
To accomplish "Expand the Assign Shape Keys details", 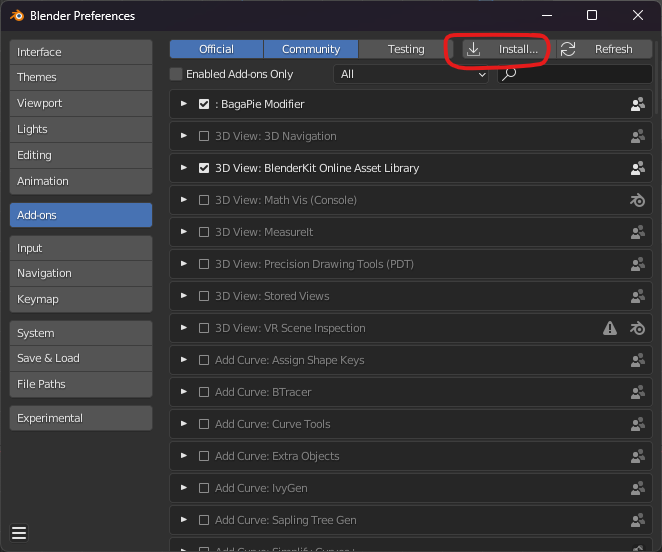I will pos(184,360).
